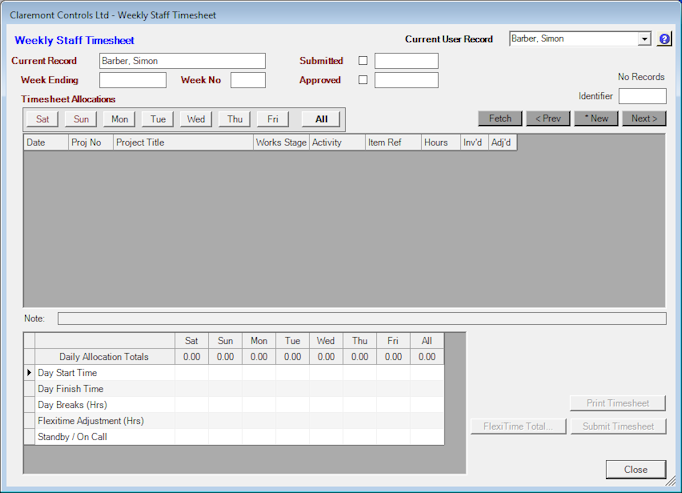Select the Thu day filter button
Screen dimensions: 682x493
click(235, 119)
